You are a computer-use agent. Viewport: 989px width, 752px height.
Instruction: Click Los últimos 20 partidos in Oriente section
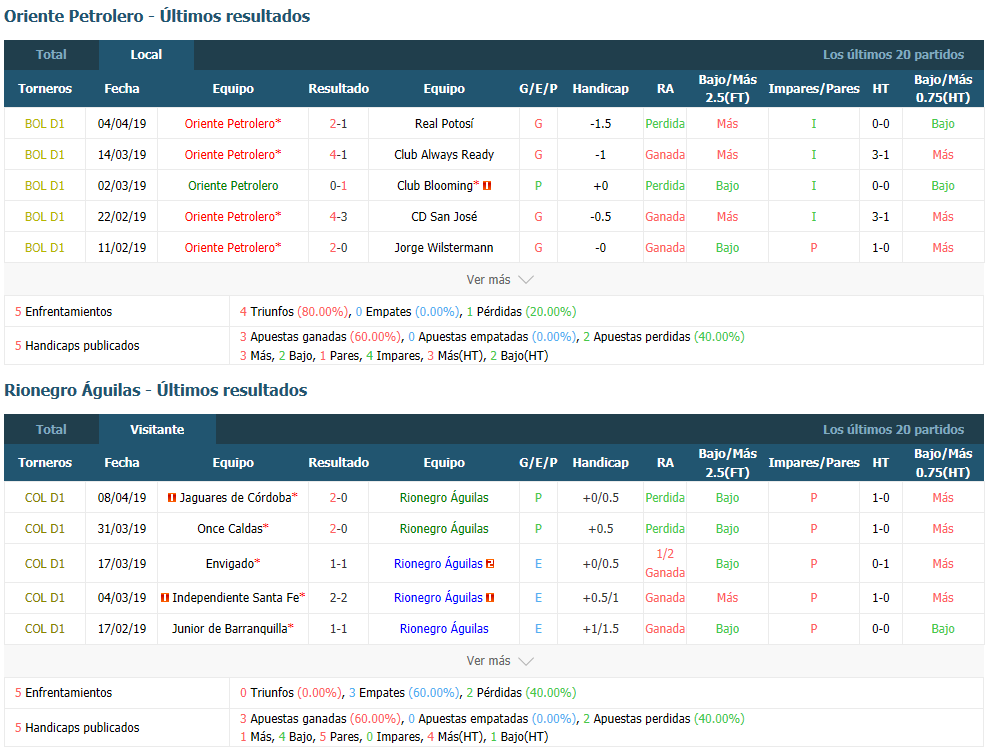pyautogui.click(x=893, y=55)
